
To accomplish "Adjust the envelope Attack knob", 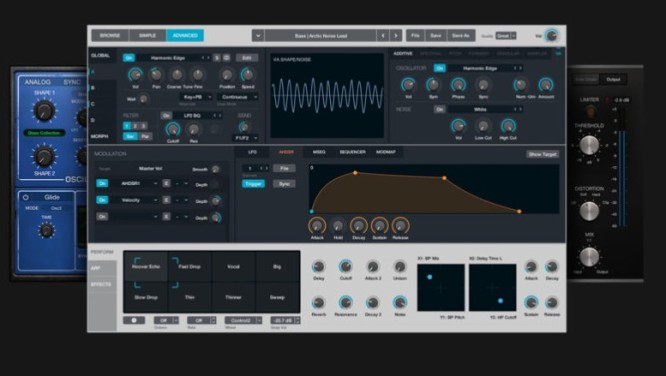I will point(317,226).
